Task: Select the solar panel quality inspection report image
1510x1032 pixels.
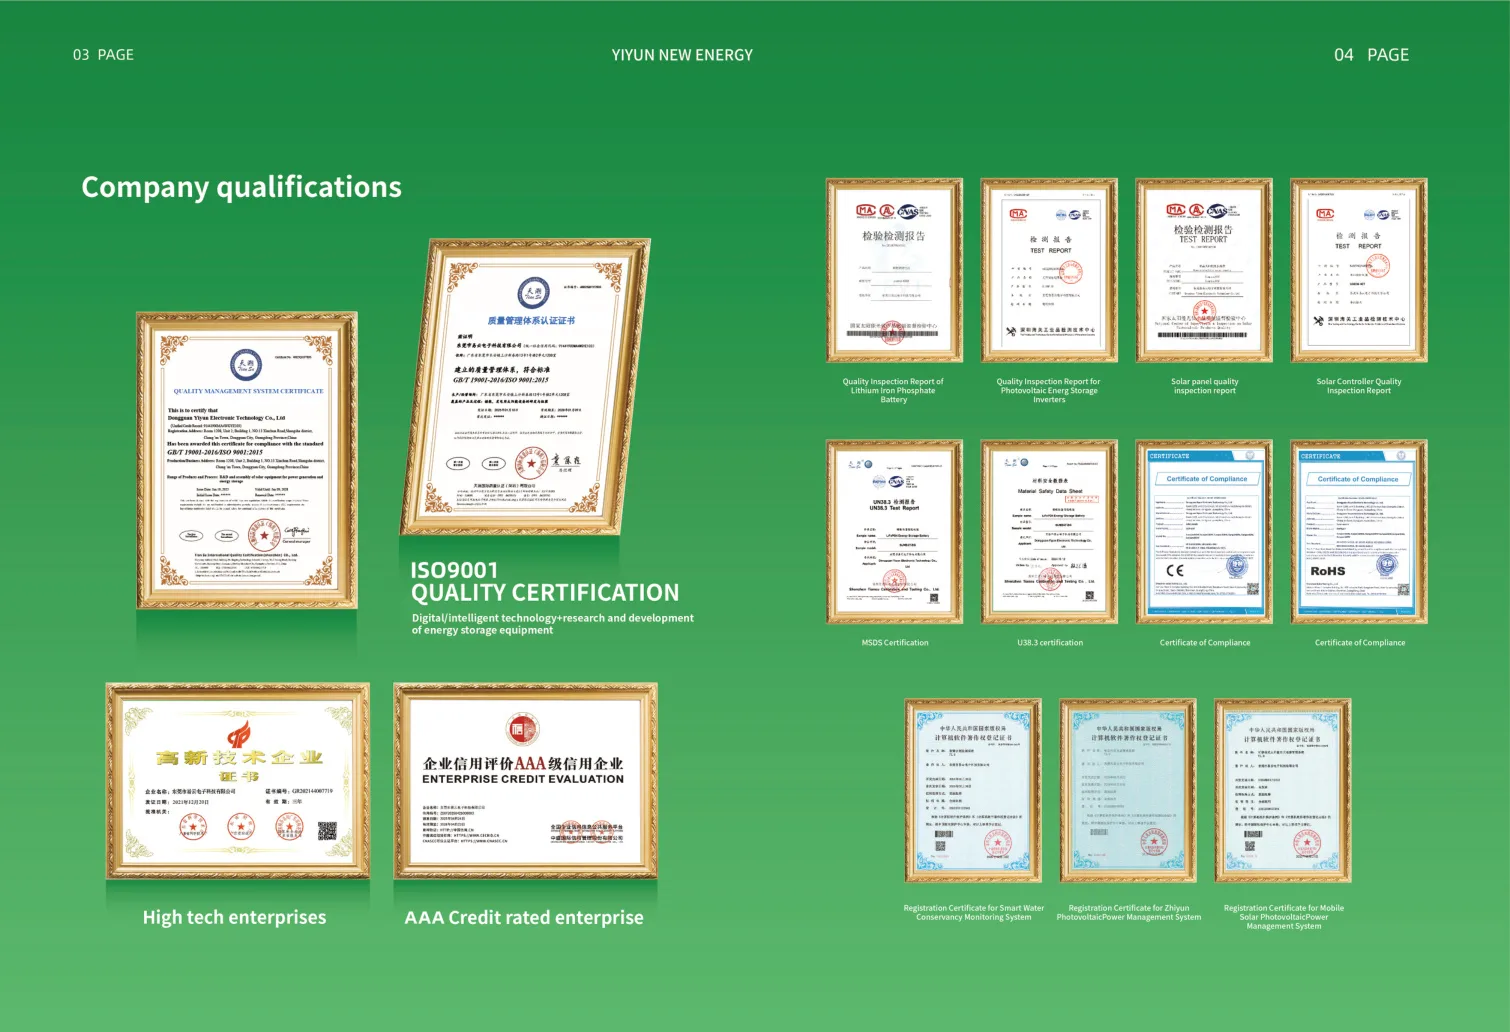Action: point(1204,270)
